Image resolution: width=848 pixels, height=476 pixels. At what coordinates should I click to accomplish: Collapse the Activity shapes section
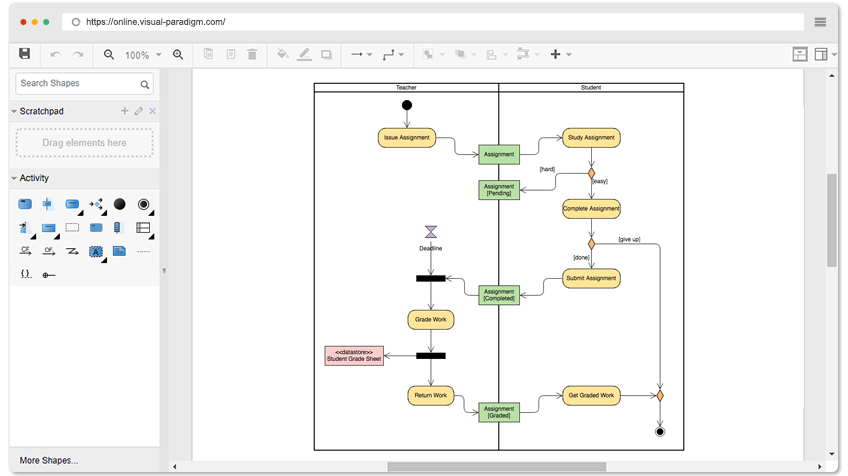click(14, 178)
